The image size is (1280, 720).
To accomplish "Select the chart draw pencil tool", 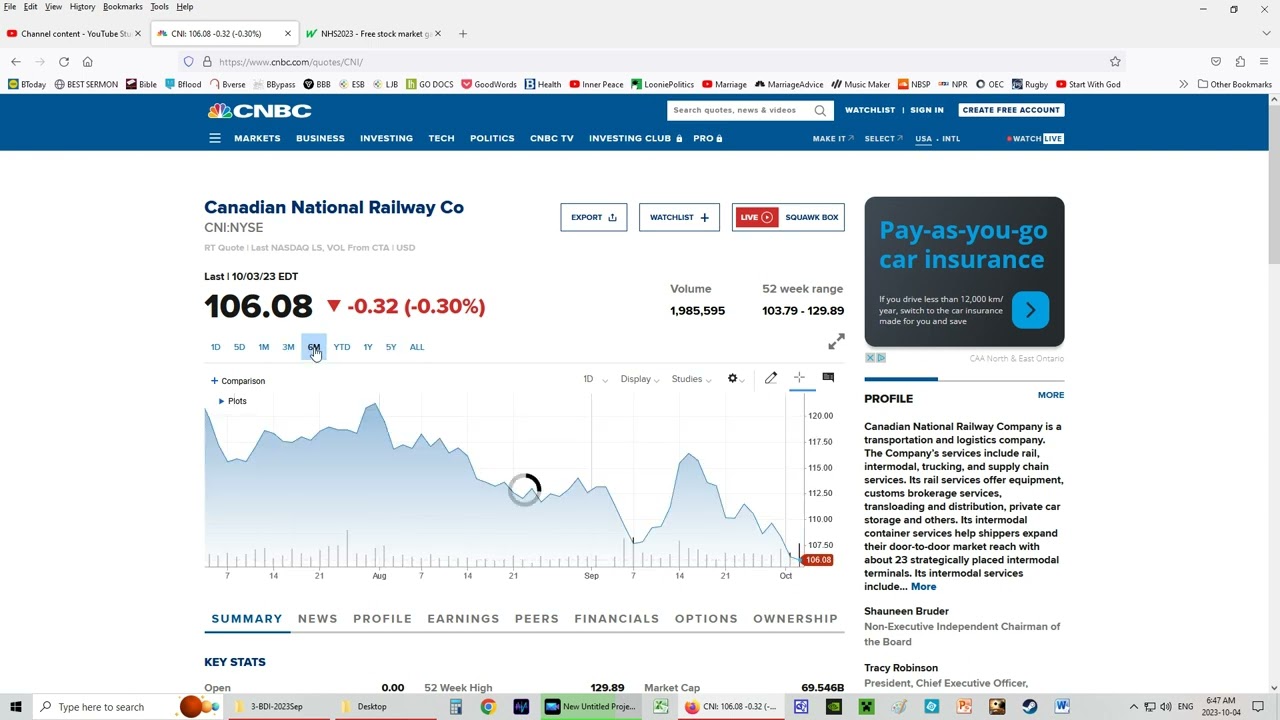I will click(x=771, y=378).
